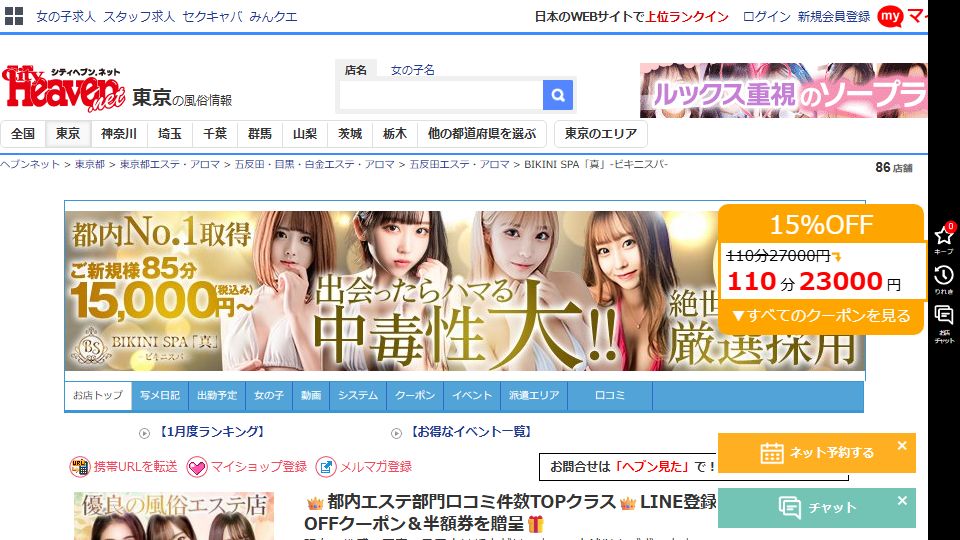Click 東京都エステ・アロマ breadcrumb
The width and height of the screenshot is (960, 540).
170,164
